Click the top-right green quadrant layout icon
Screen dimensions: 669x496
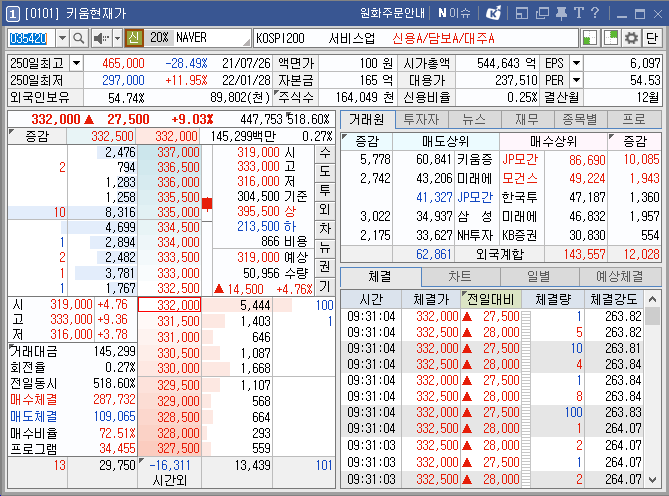(611, 38)
